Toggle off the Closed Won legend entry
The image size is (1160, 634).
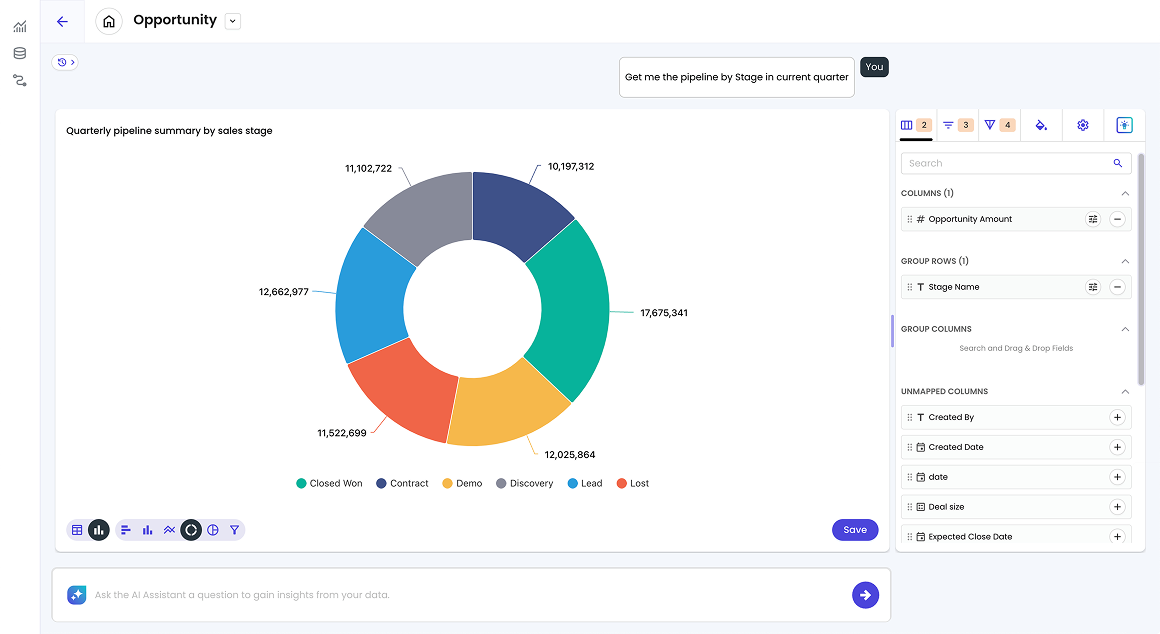click(329, 483)
